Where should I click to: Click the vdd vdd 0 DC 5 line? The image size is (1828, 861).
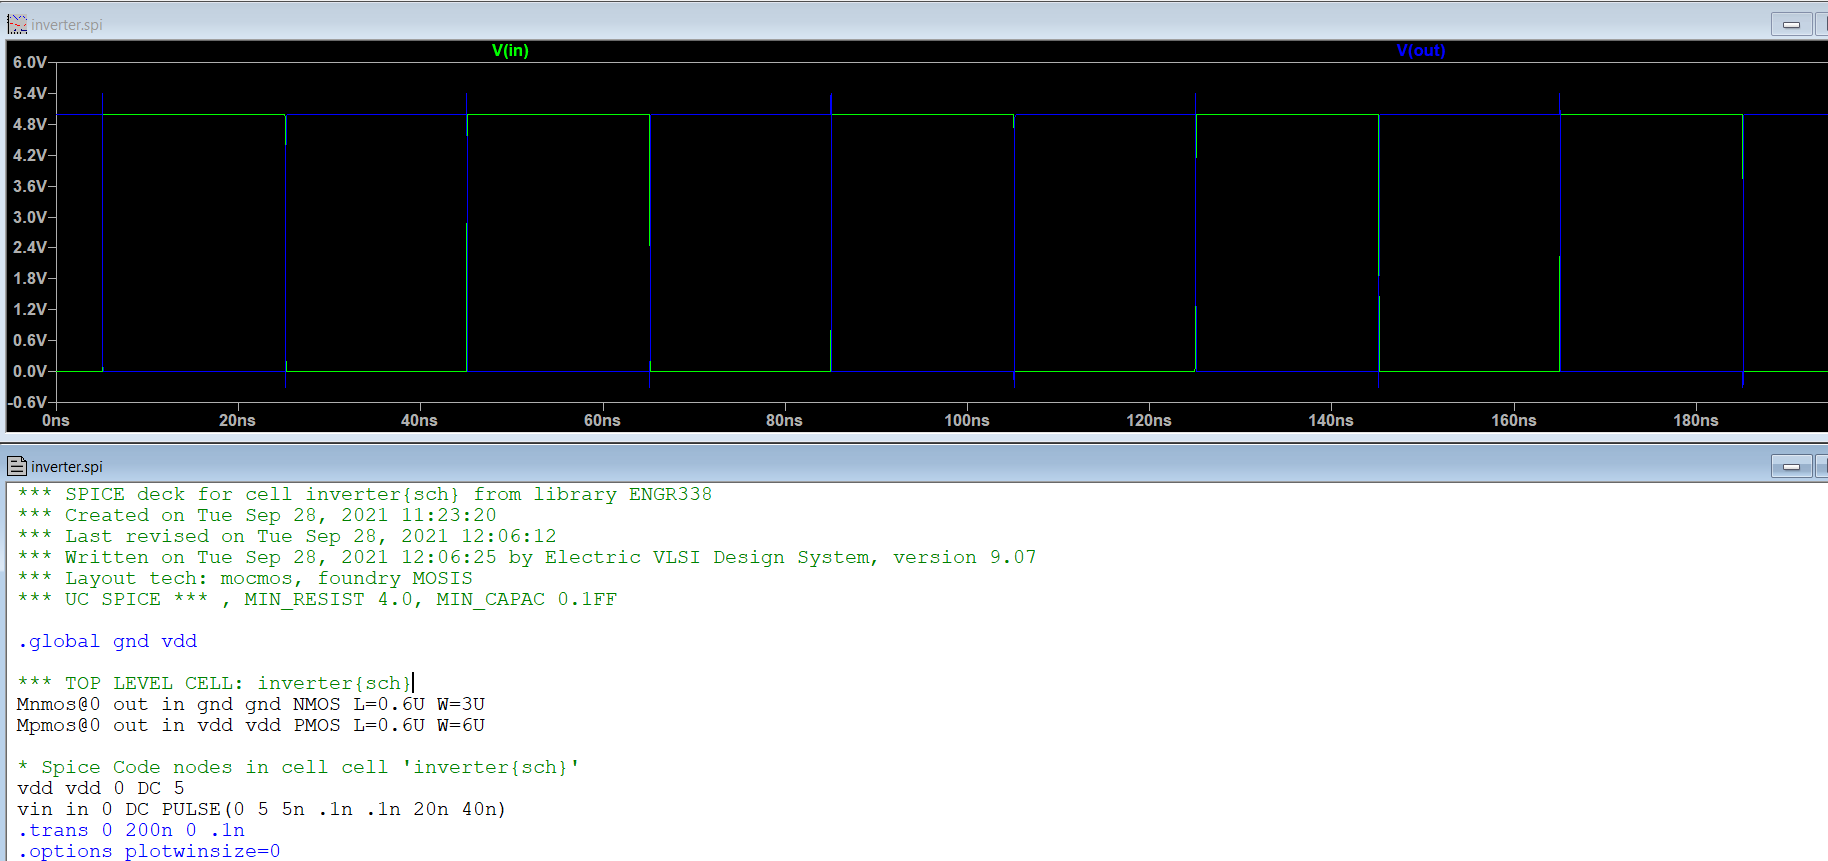tap(101, 788)
